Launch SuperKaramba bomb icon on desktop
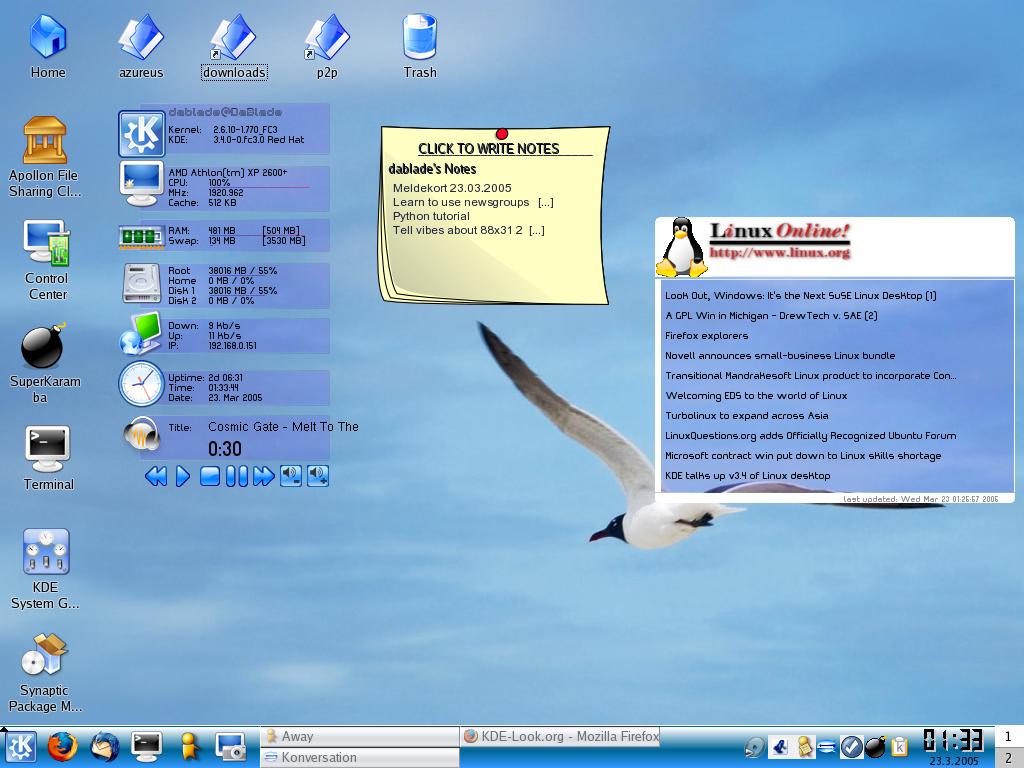 [44, 362]
